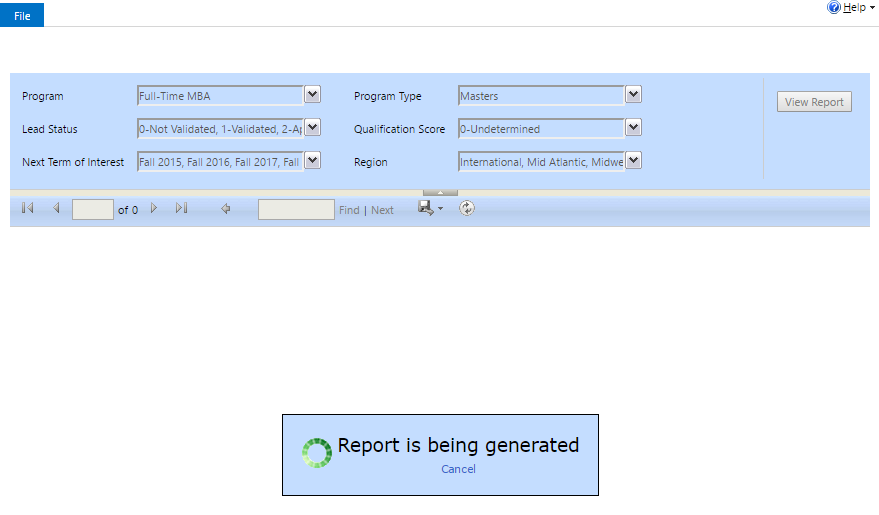
Task: Go to previous page of report
Action: click(56, 209)
